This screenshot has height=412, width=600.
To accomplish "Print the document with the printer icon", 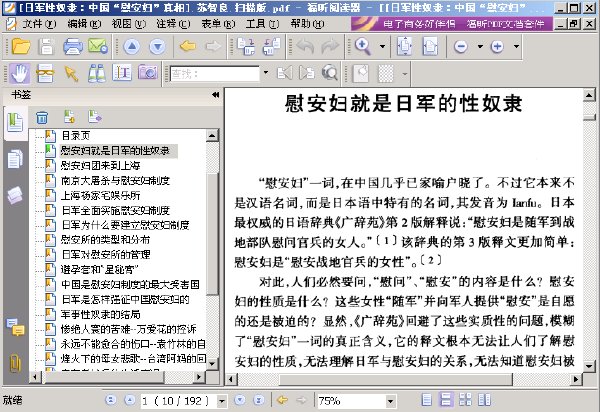I will tap(73, 47).
